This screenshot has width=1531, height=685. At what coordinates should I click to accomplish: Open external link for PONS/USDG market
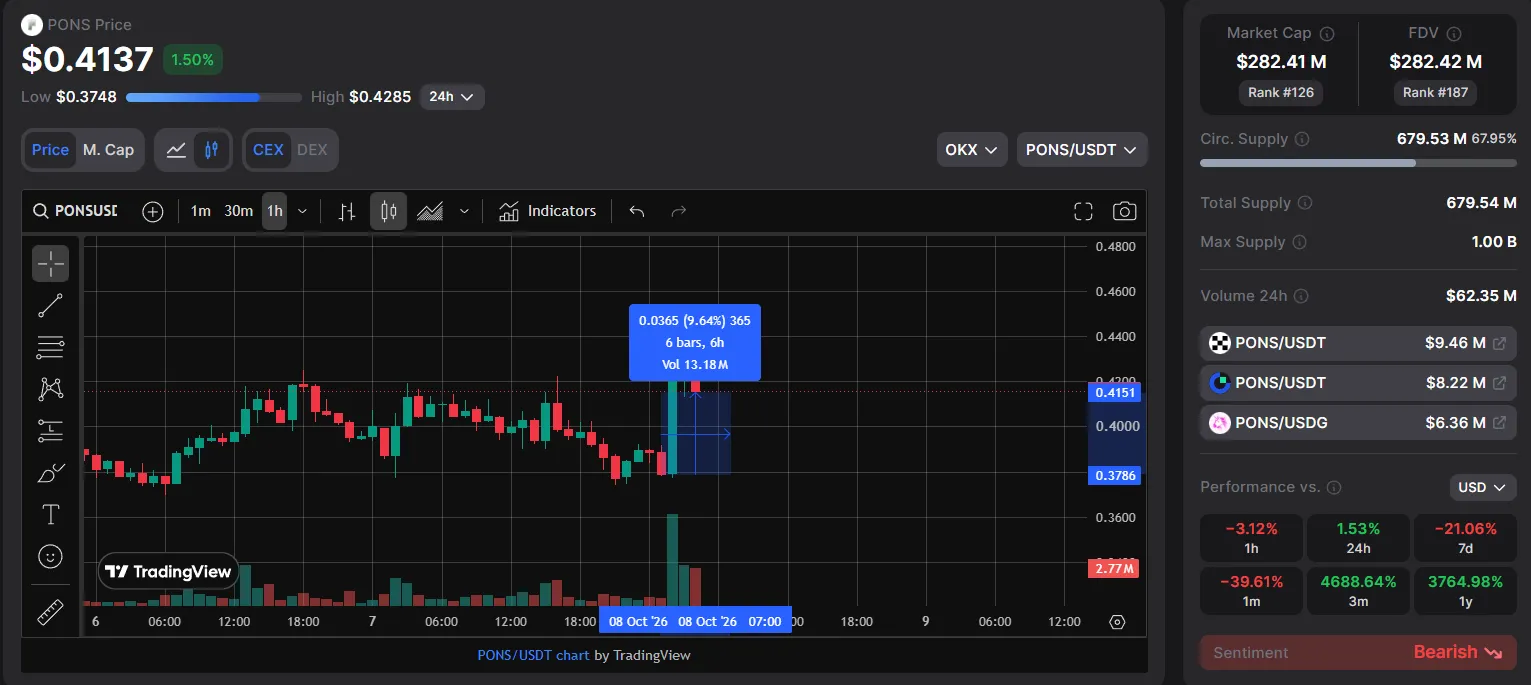pyautogui.click(x=1500, y=423)
